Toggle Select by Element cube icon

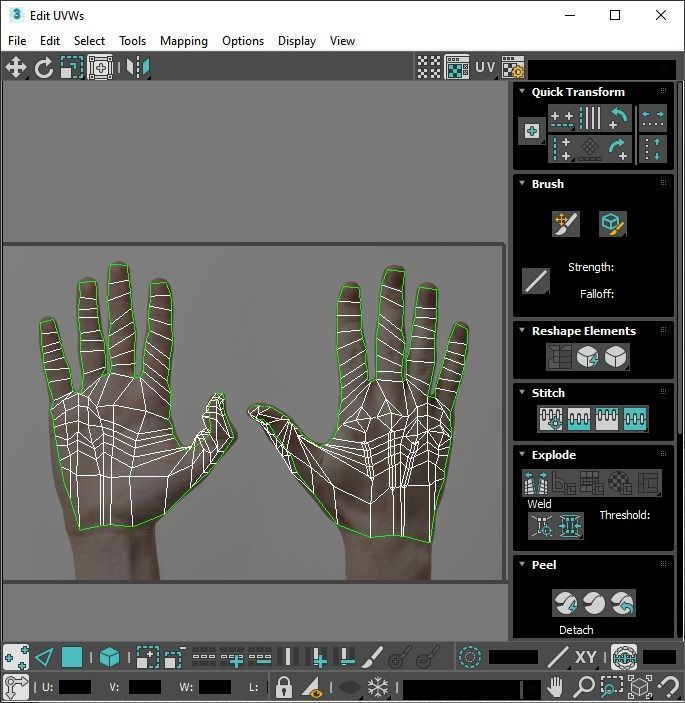pos(109,658)
